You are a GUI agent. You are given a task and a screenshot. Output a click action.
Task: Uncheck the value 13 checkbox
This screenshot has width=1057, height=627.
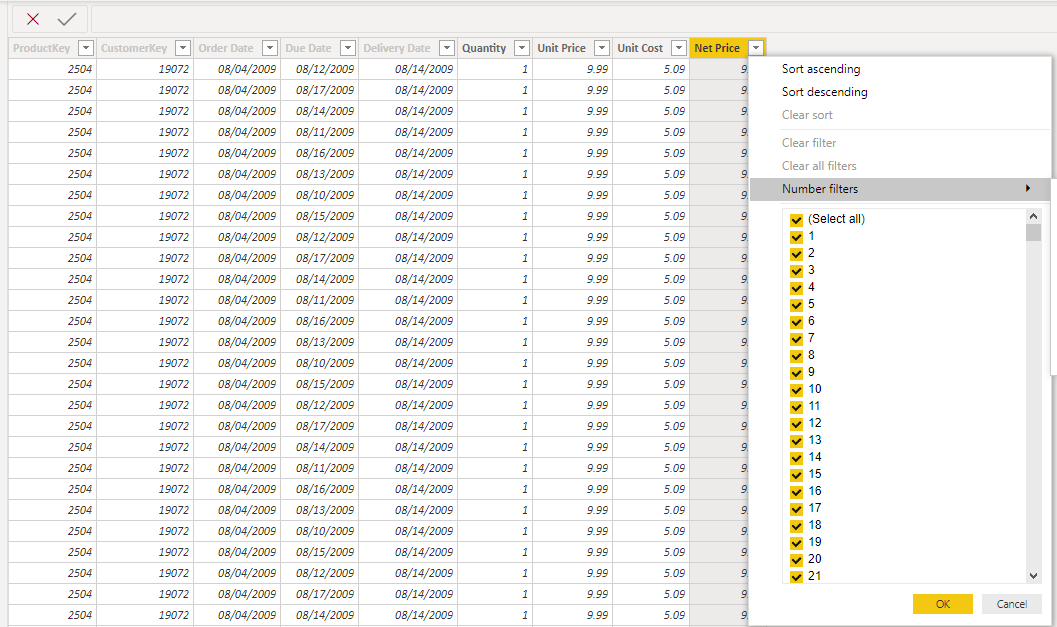click(x=796, y=440)
